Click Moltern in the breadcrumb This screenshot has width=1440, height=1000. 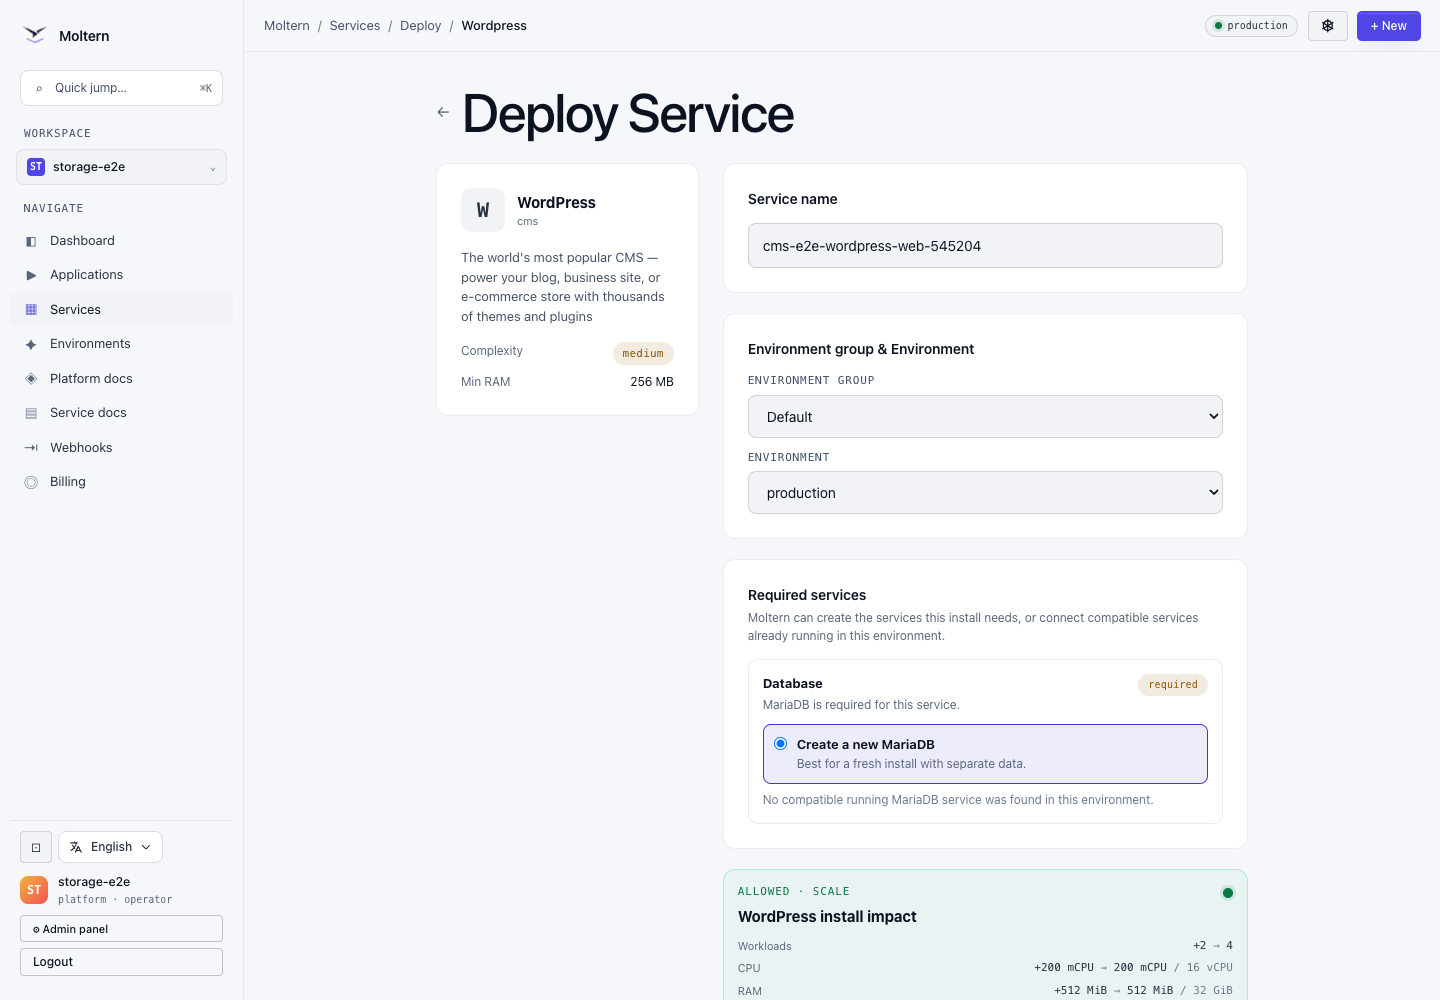[x=287, y=26]
